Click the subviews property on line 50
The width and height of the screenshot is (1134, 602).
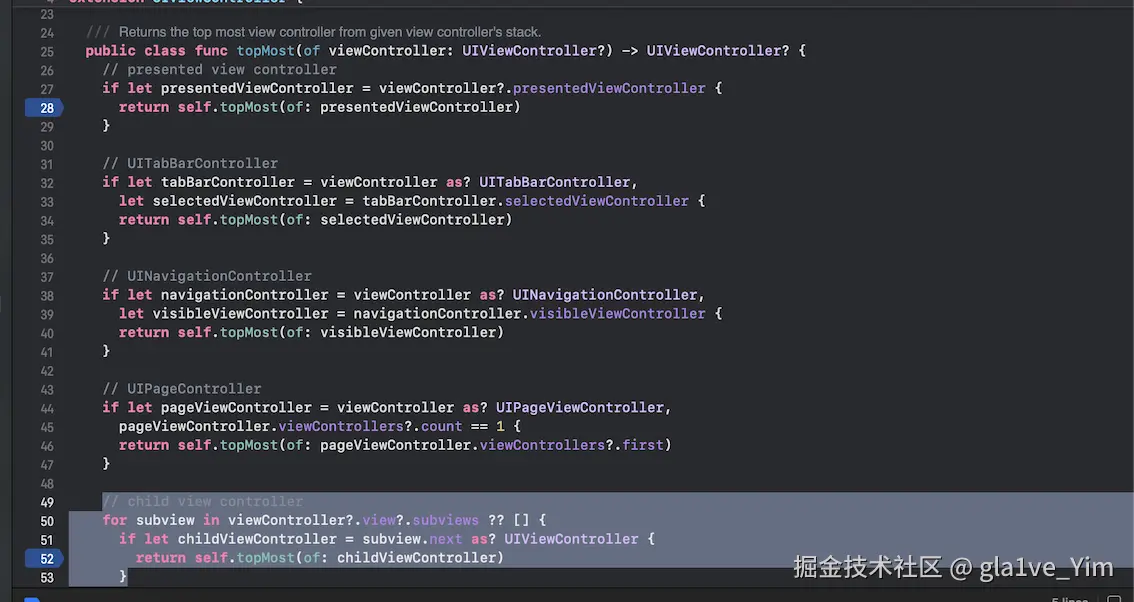pos(445,520)
